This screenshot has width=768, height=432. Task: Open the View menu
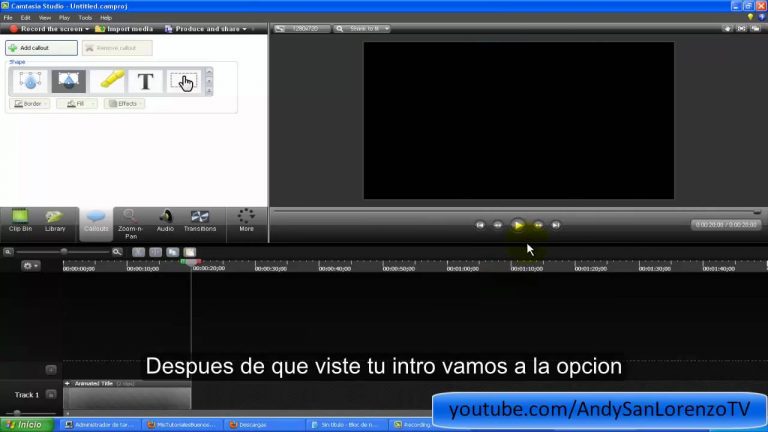[45, 18]
